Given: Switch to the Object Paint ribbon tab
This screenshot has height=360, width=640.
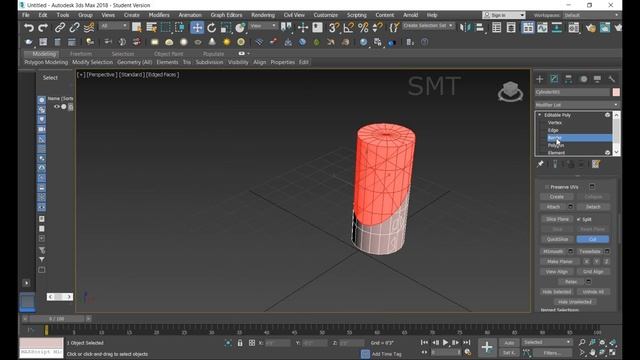Looking at the screenshot, I should (168, 54).
